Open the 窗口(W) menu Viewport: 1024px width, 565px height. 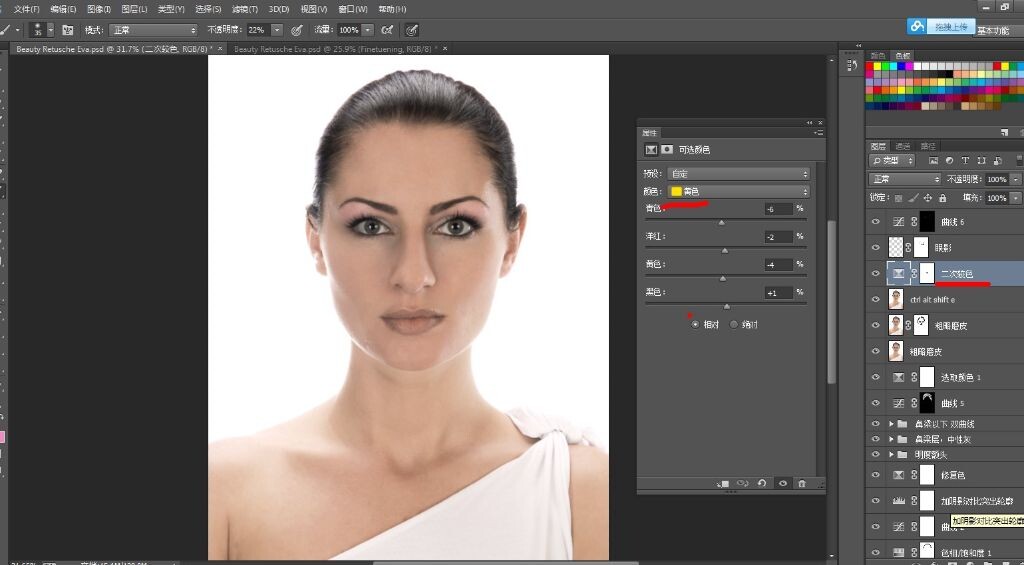(x=353, y=9)
